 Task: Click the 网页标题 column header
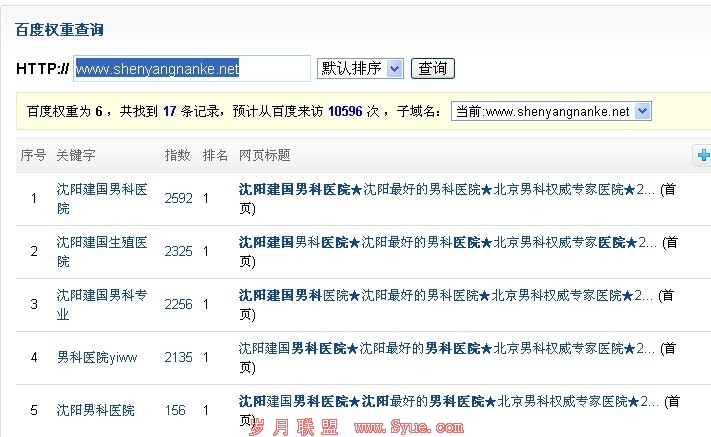264,155
